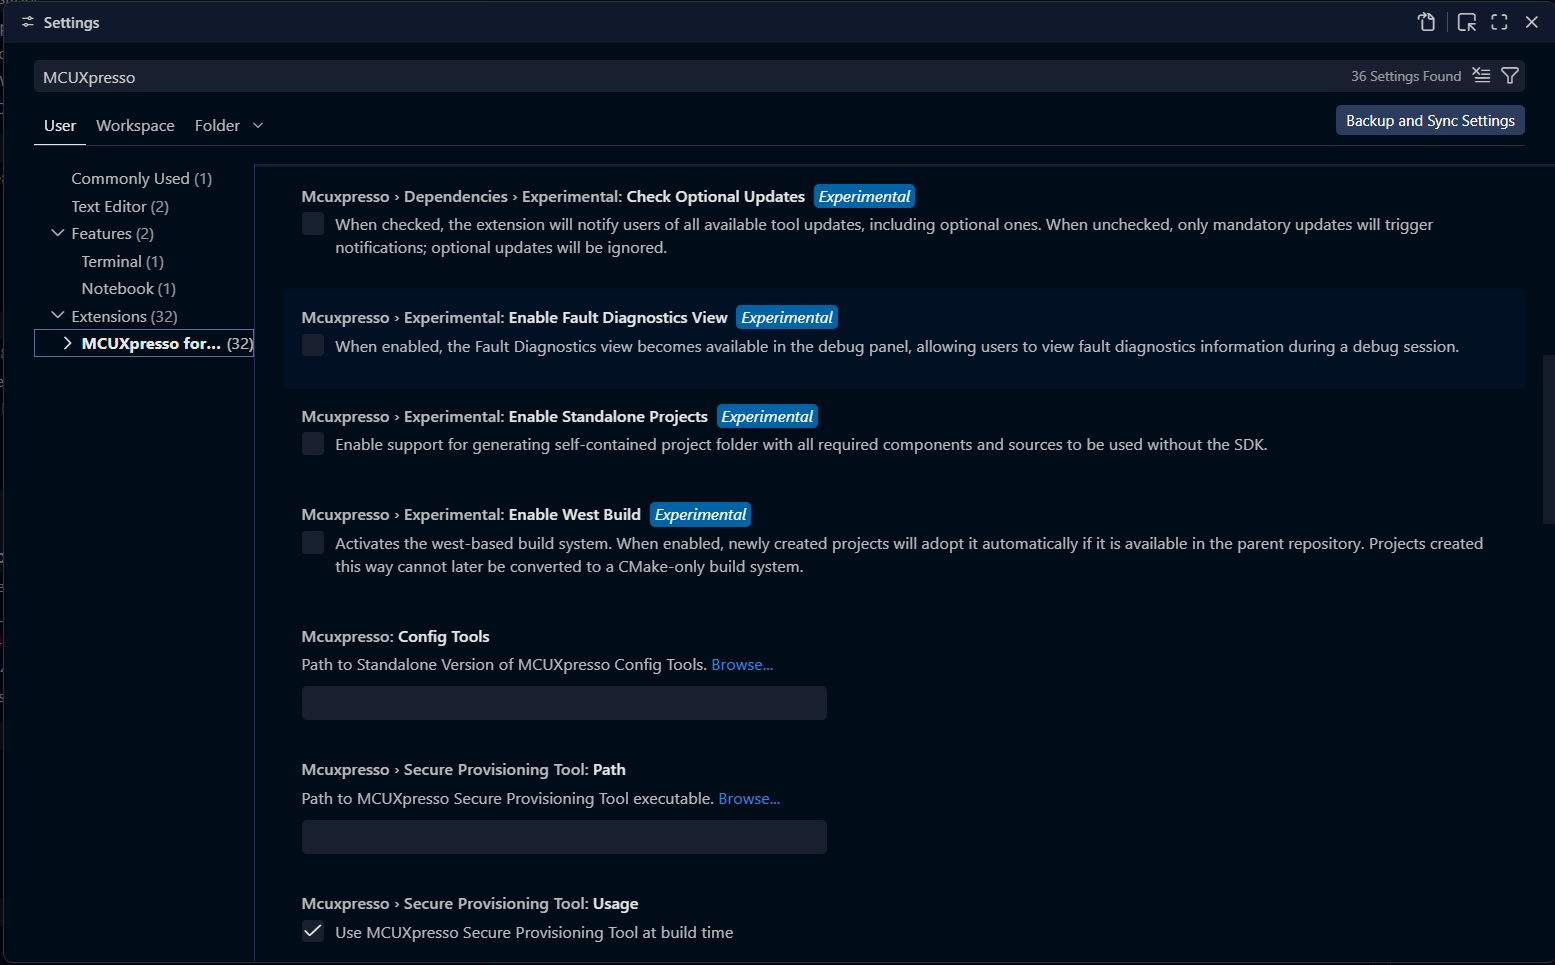Screen dimensions: 1555x965
Task: Close the Settings editor
Action: [x=1531, y=22]
